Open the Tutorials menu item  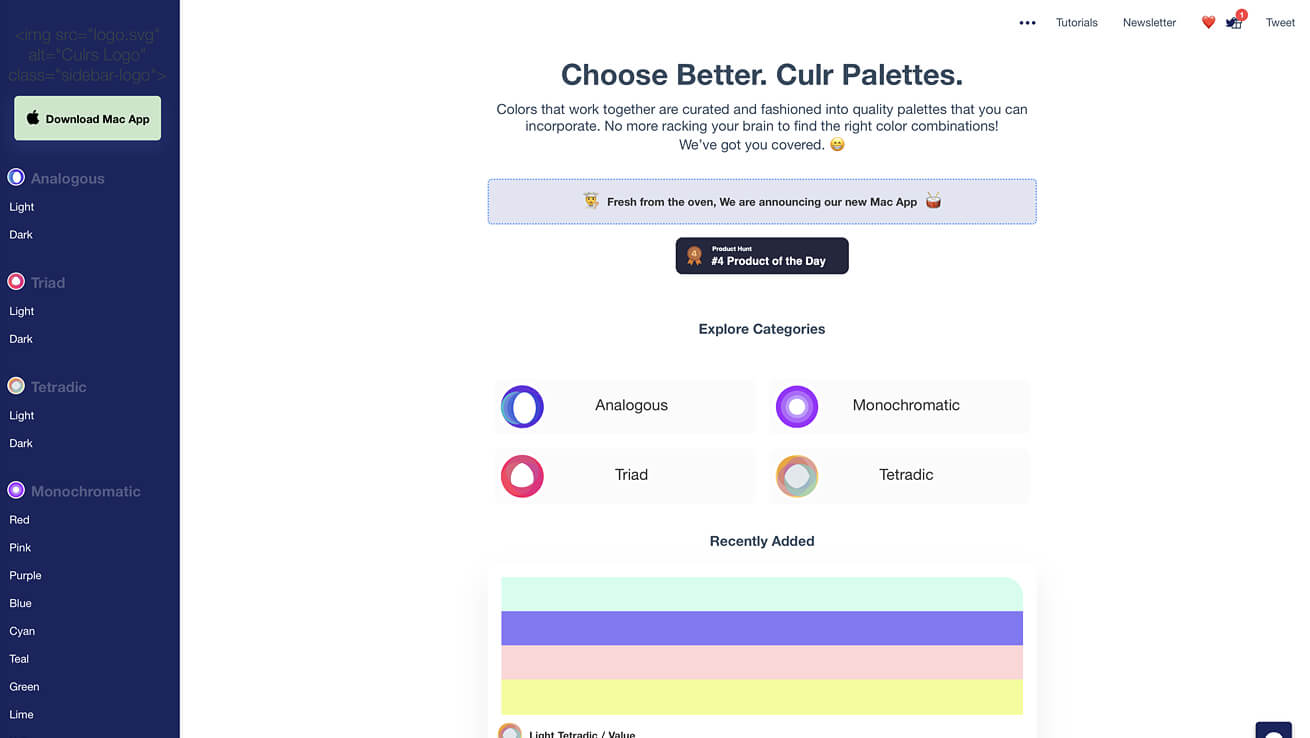1076,23
